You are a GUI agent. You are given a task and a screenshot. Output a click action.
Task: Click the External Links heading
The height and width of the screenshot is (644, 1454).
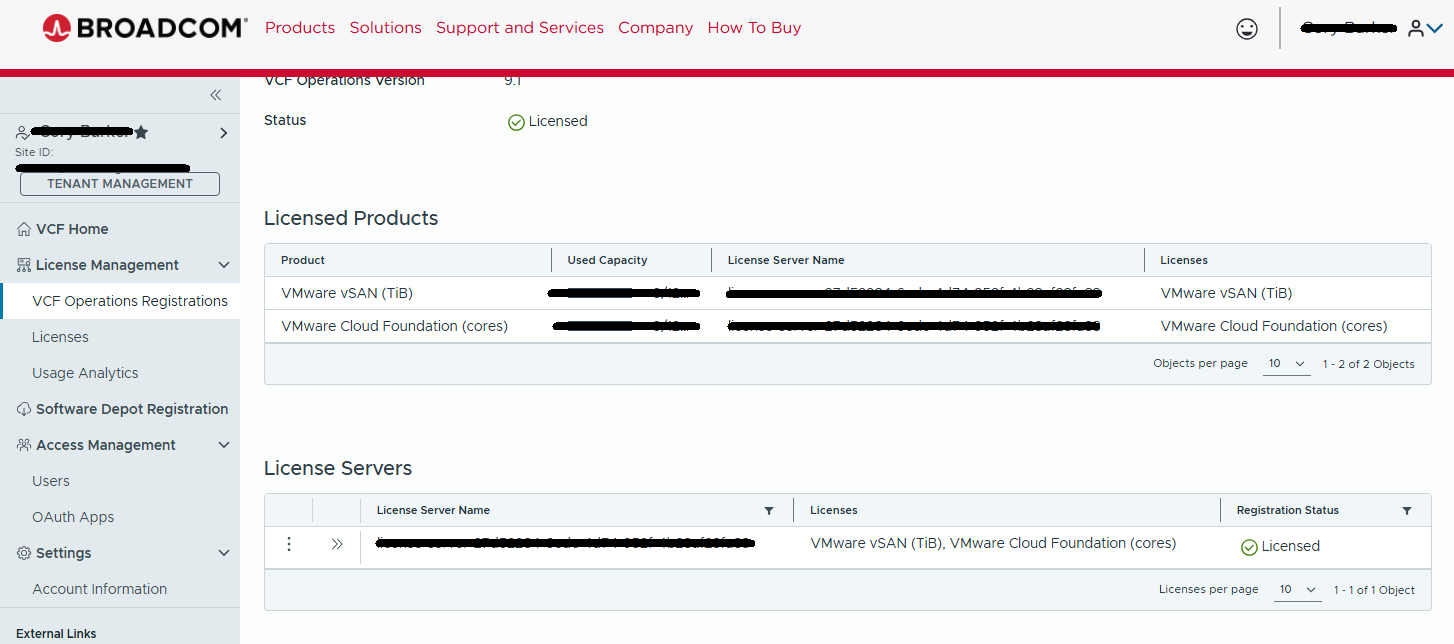(56, 633)
